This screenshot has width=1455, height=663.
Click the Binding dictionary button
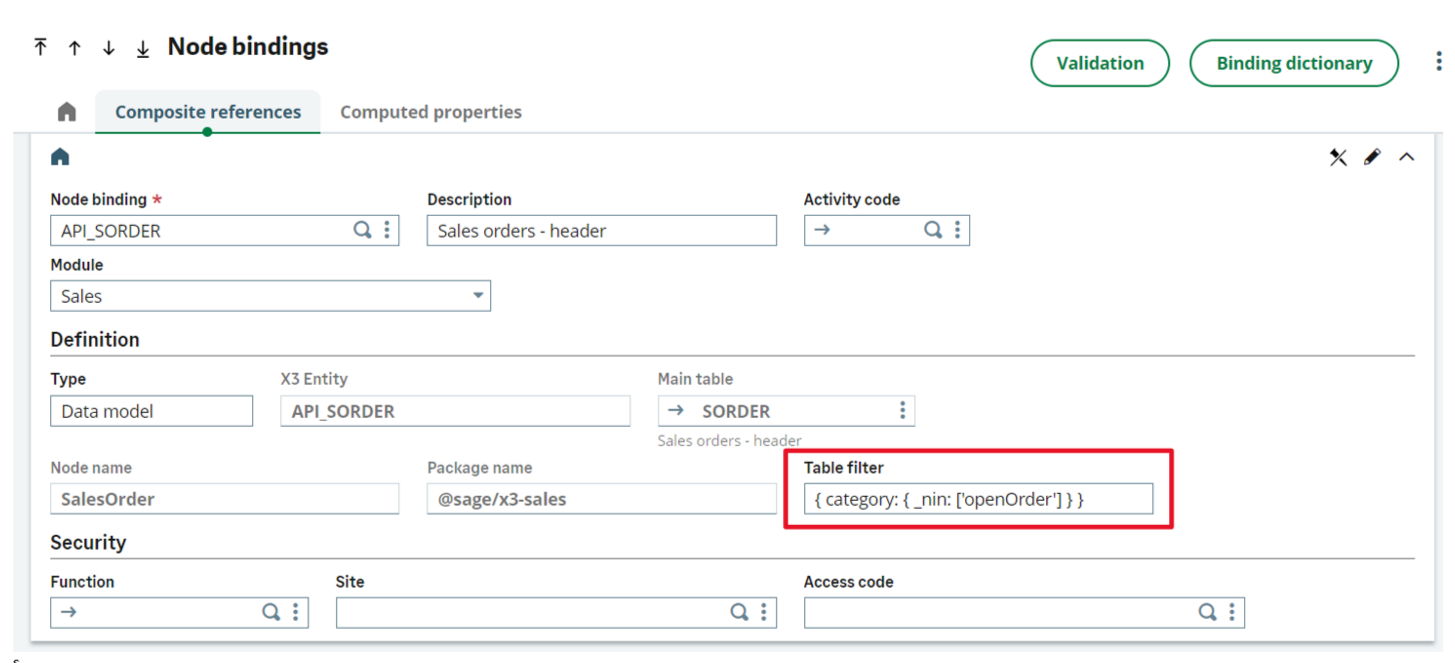click(1294, 63)
